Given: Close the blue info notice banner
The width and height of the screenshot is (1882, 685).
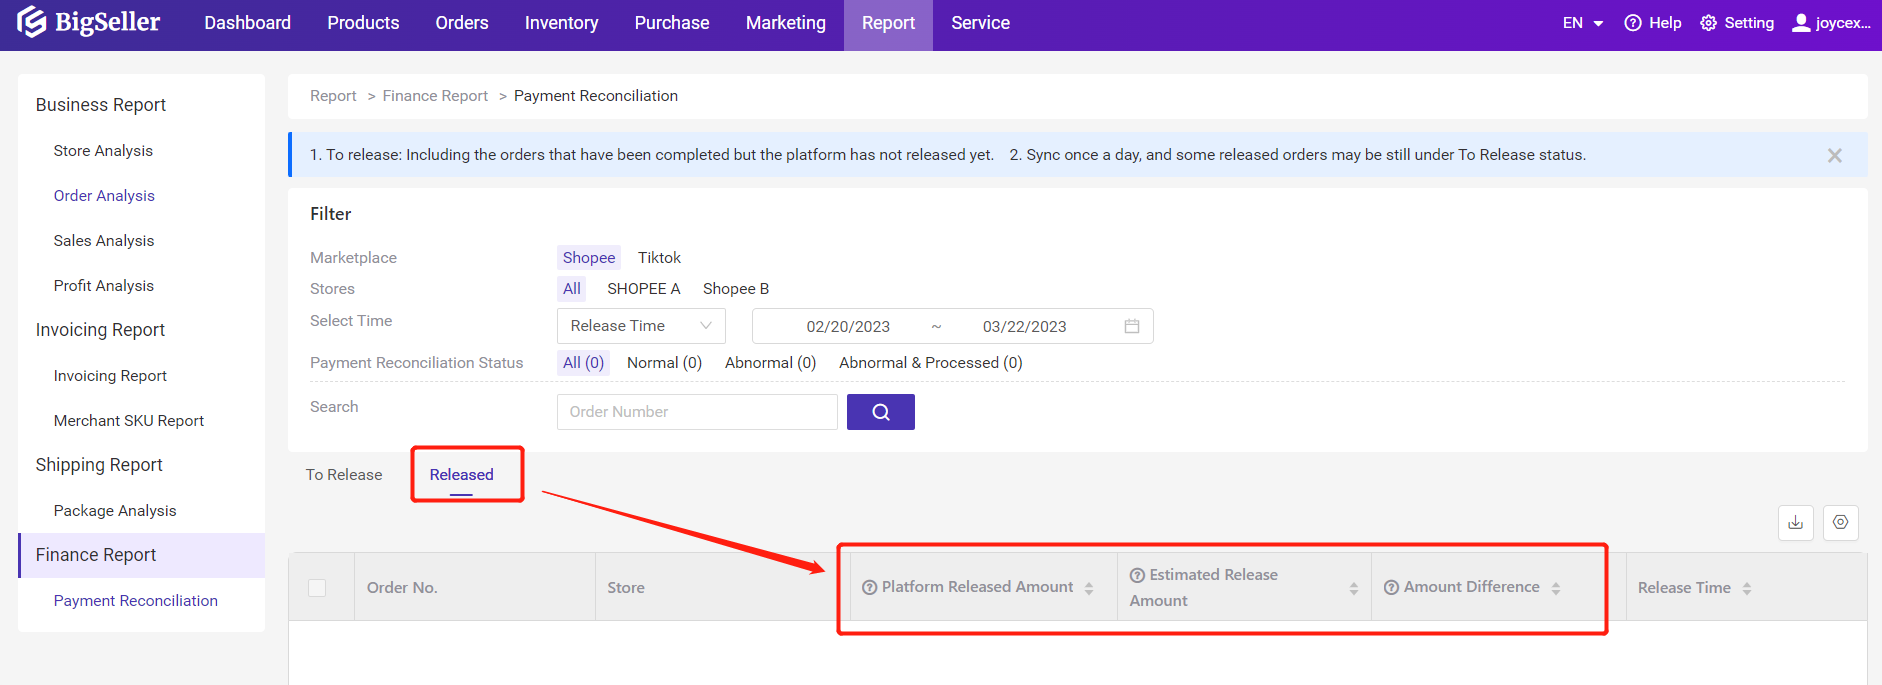Looking at the screenshot, I should coord(1834,155).
